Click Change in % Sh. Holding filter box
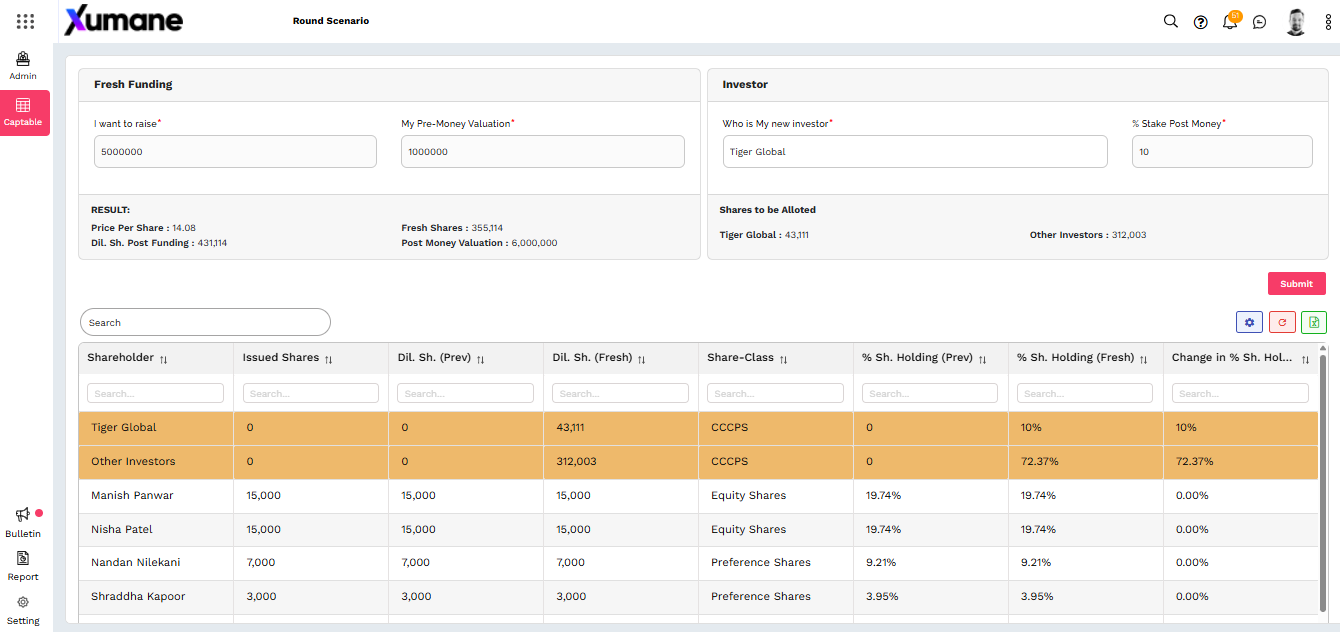This screenshot has width=1340, height=632. (1240, 393)
